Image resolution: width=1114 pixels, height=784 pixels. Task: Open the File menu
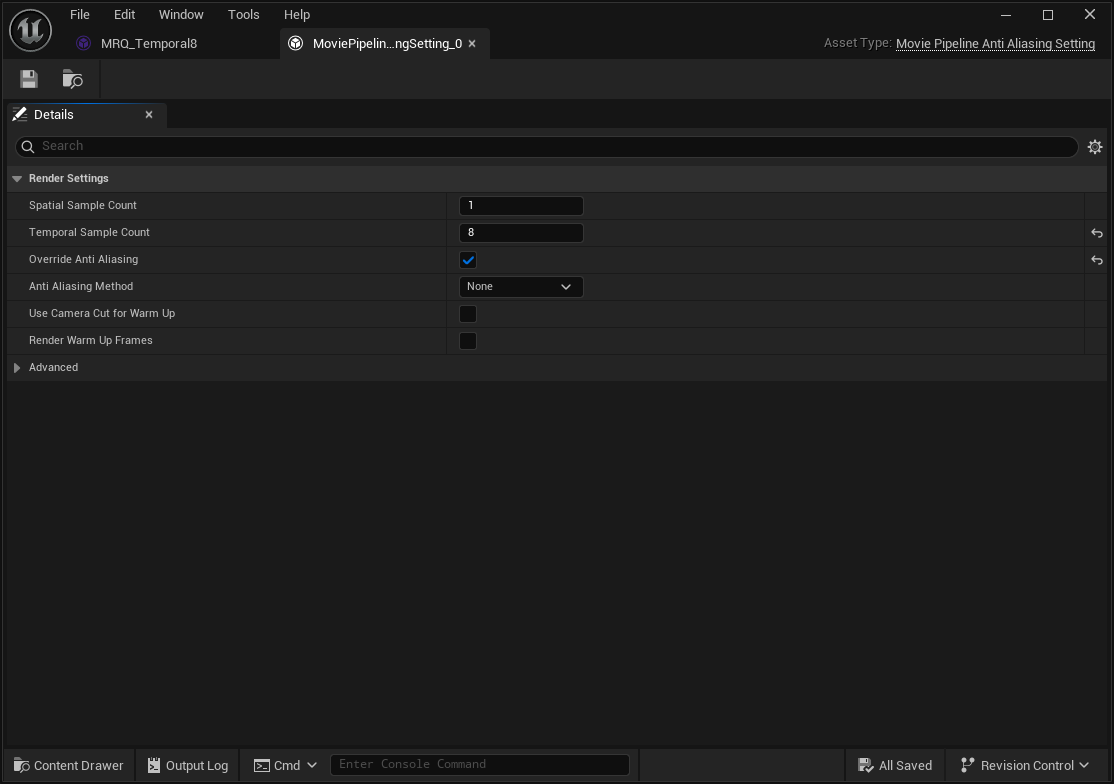point(80,14)
